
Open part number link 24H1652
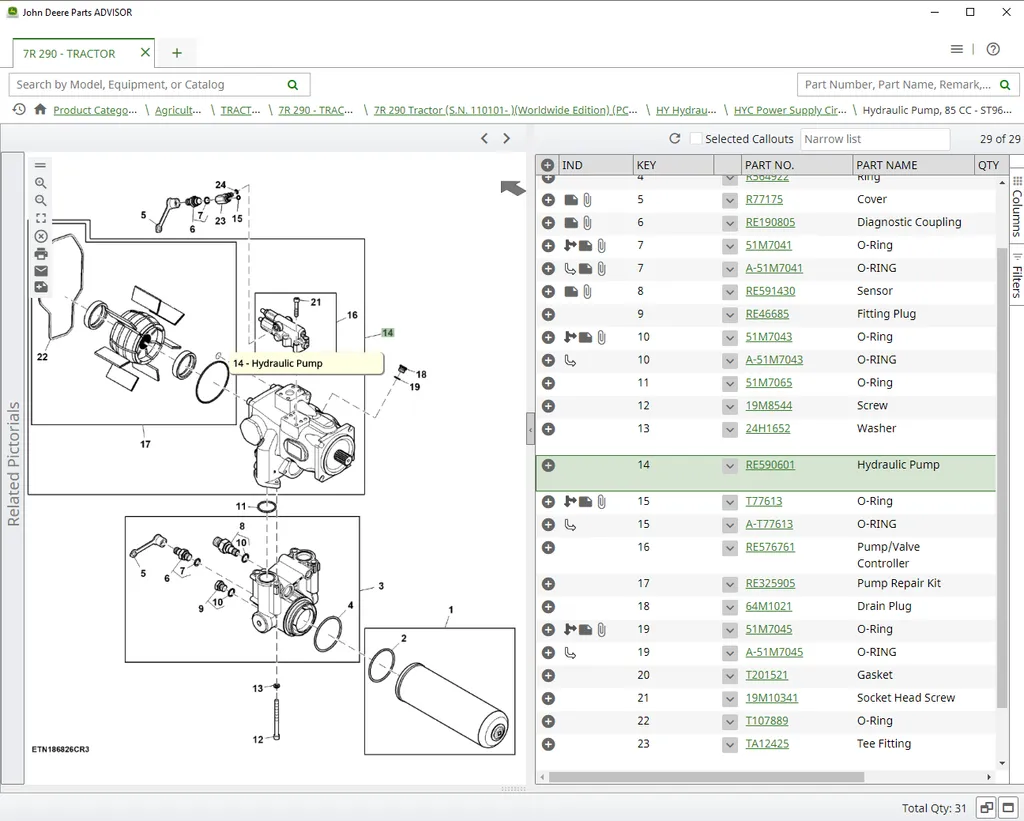pos(768,428)
